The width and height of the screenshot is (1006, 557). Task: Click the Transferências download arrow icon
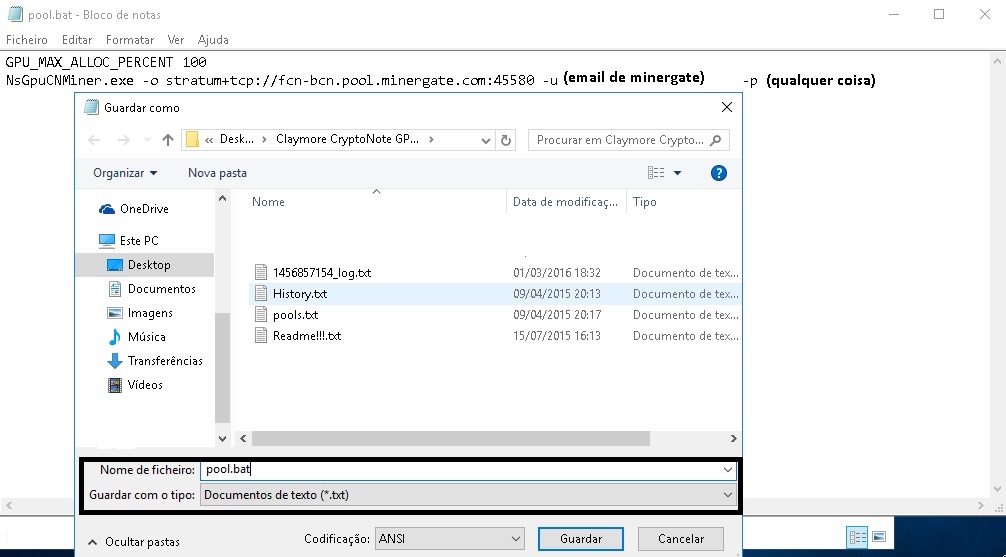[115, 361]
